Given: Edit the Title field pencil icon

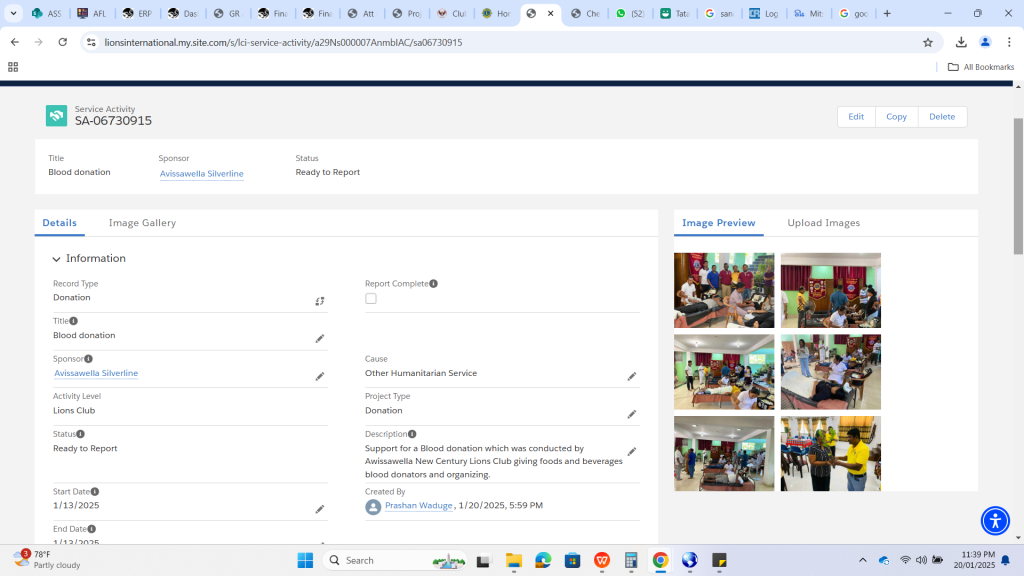Looking at the screenshot, I should tap(320, 338).
